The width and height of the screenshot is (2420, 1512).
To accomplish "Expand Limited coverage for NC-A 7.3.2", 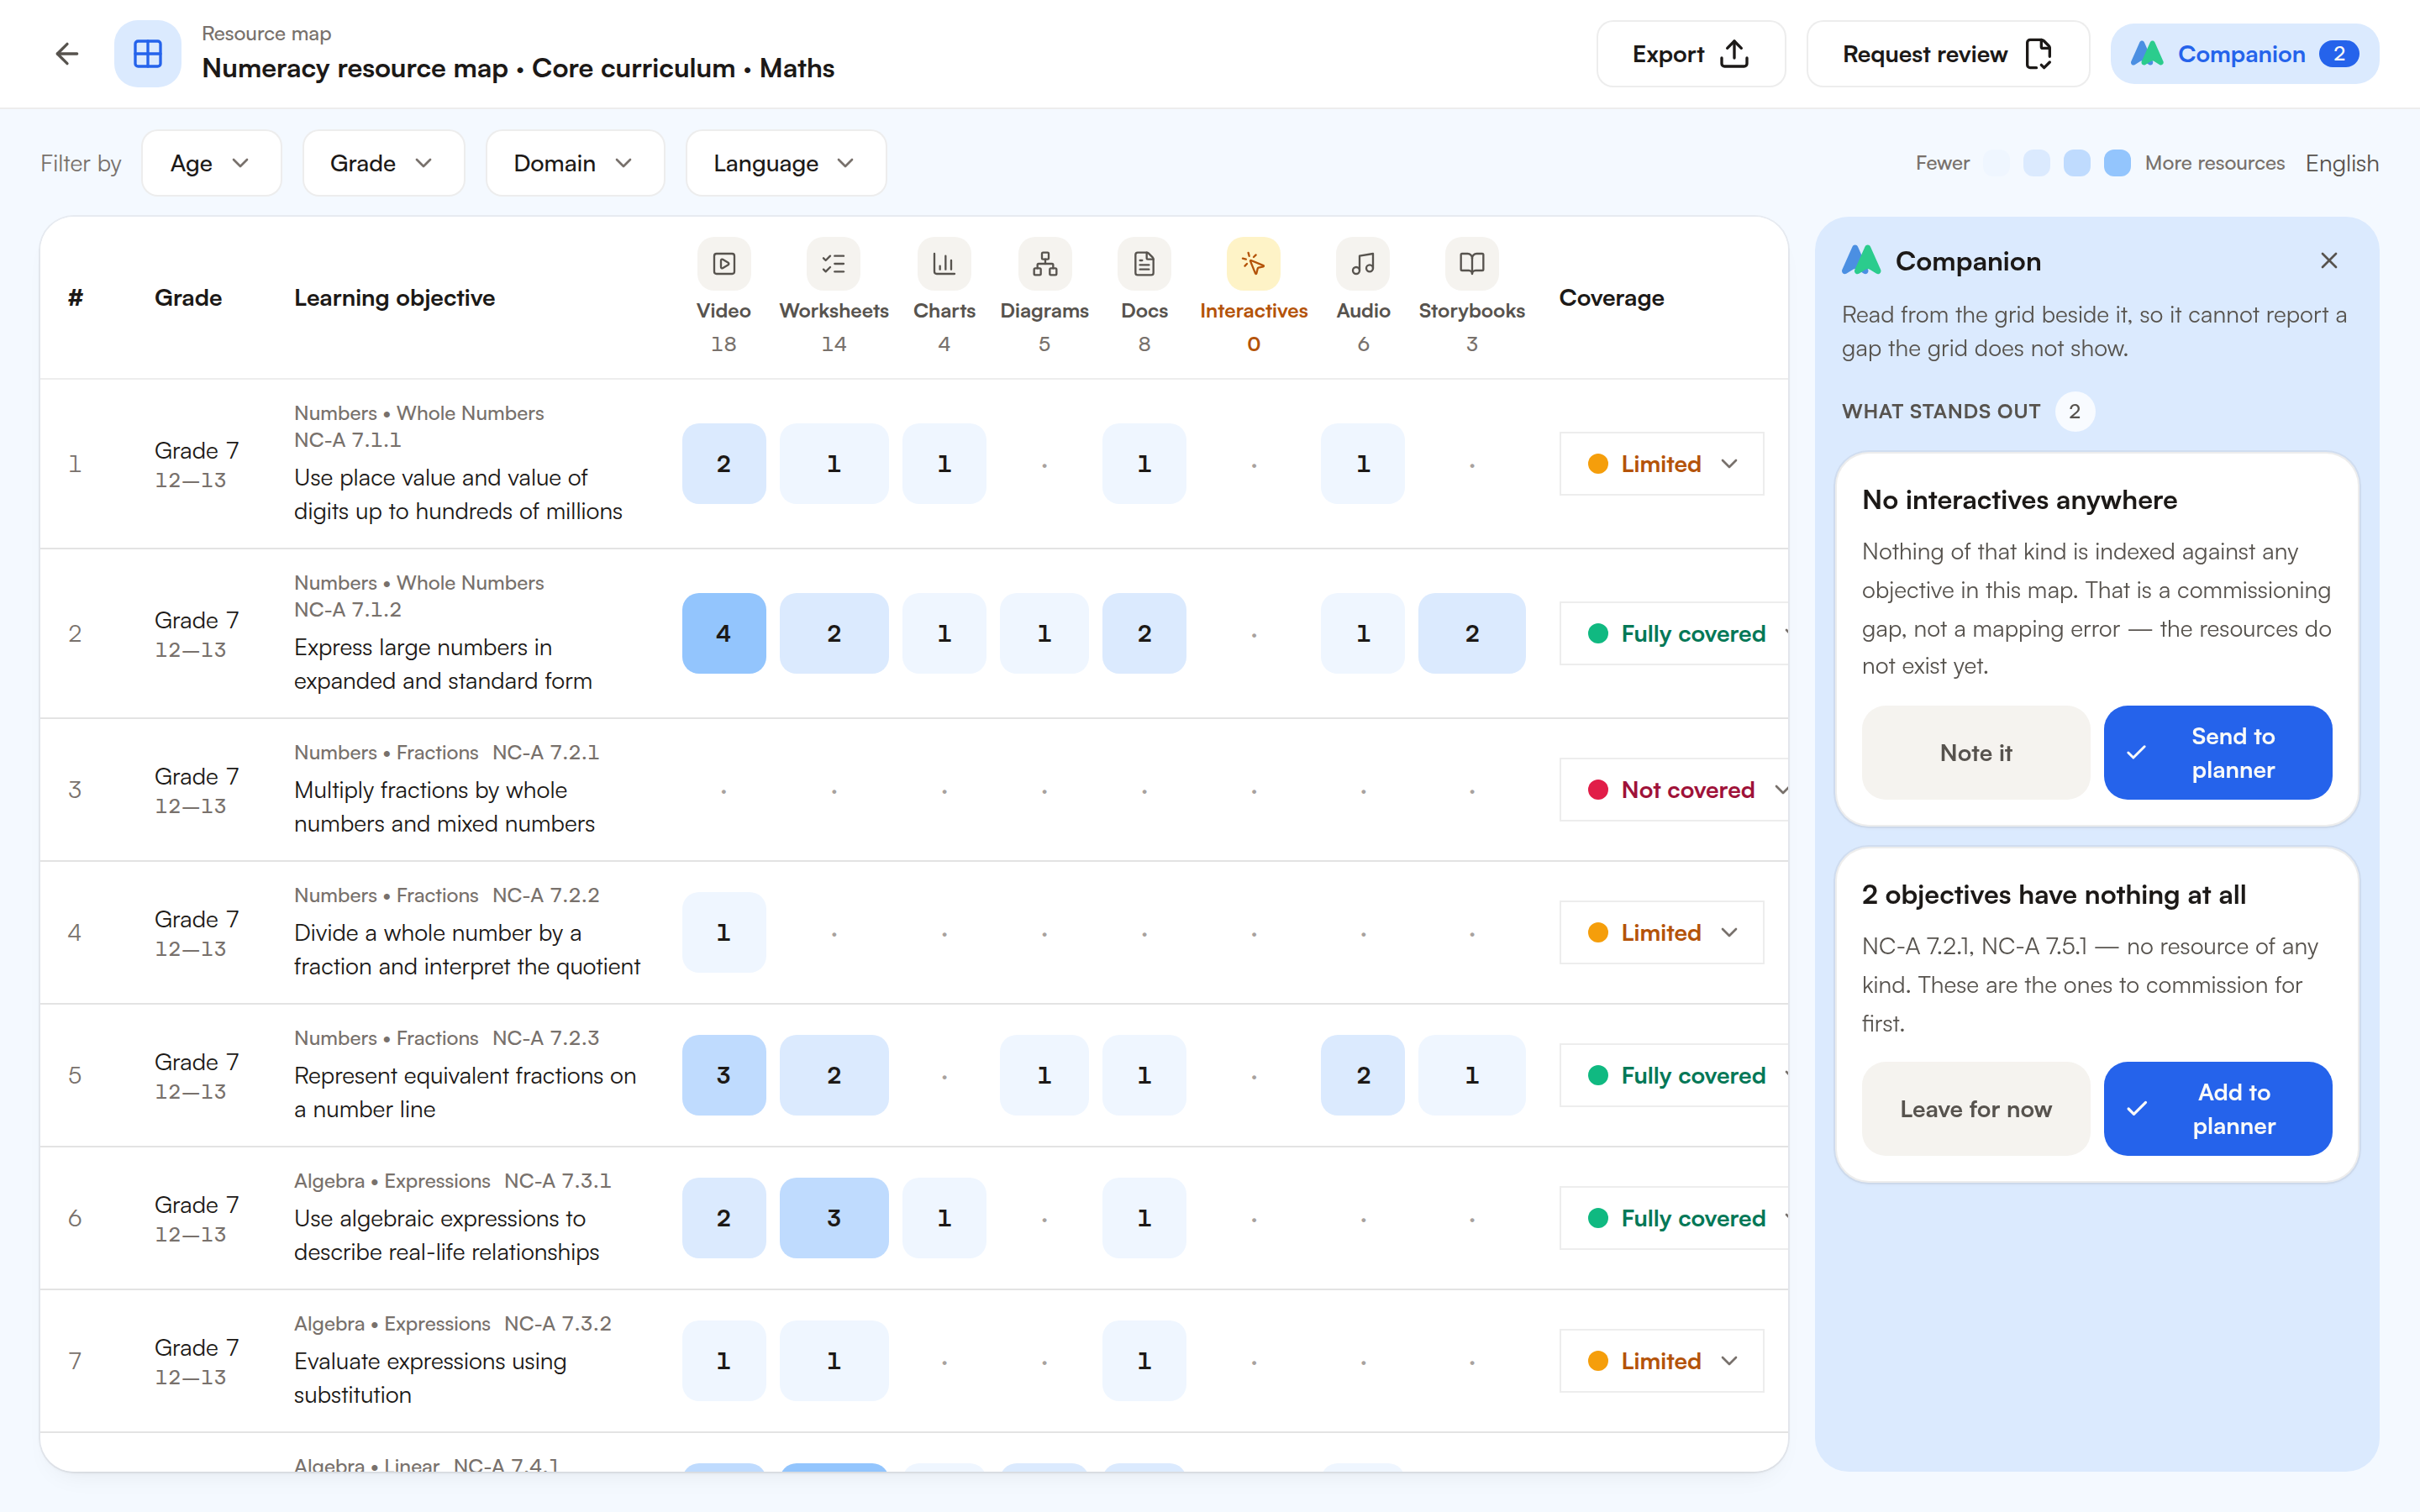I will (1662, 1361).
